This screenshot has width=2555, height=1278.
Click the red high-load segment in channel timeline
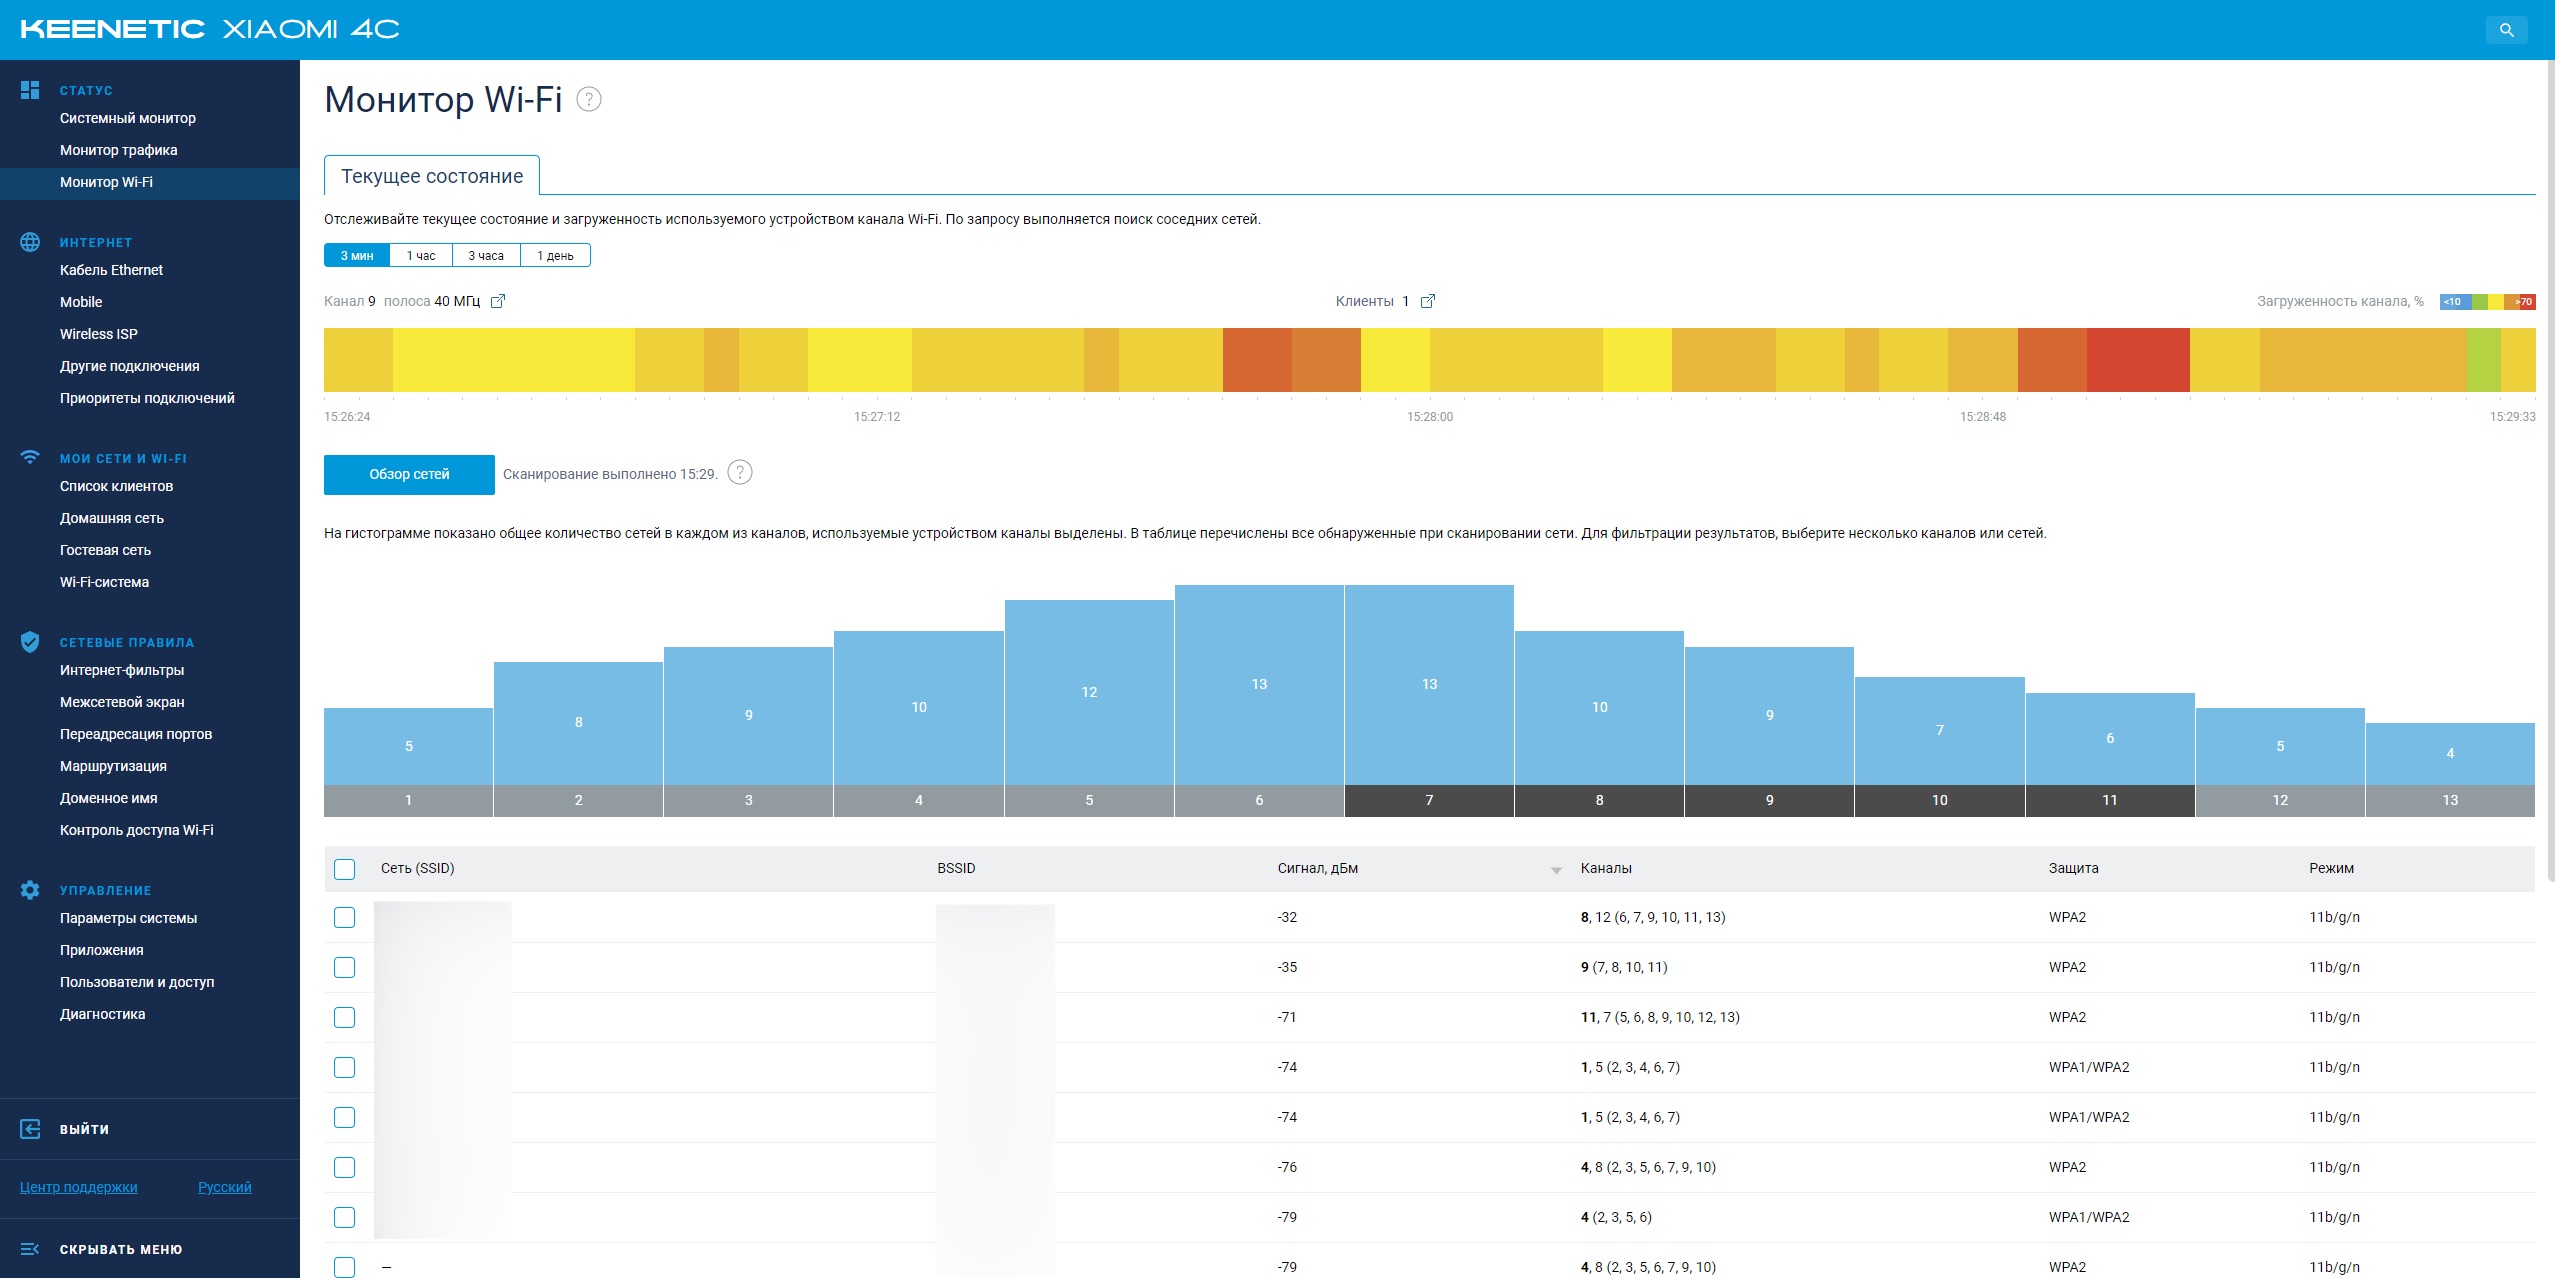click(2138, 360)
